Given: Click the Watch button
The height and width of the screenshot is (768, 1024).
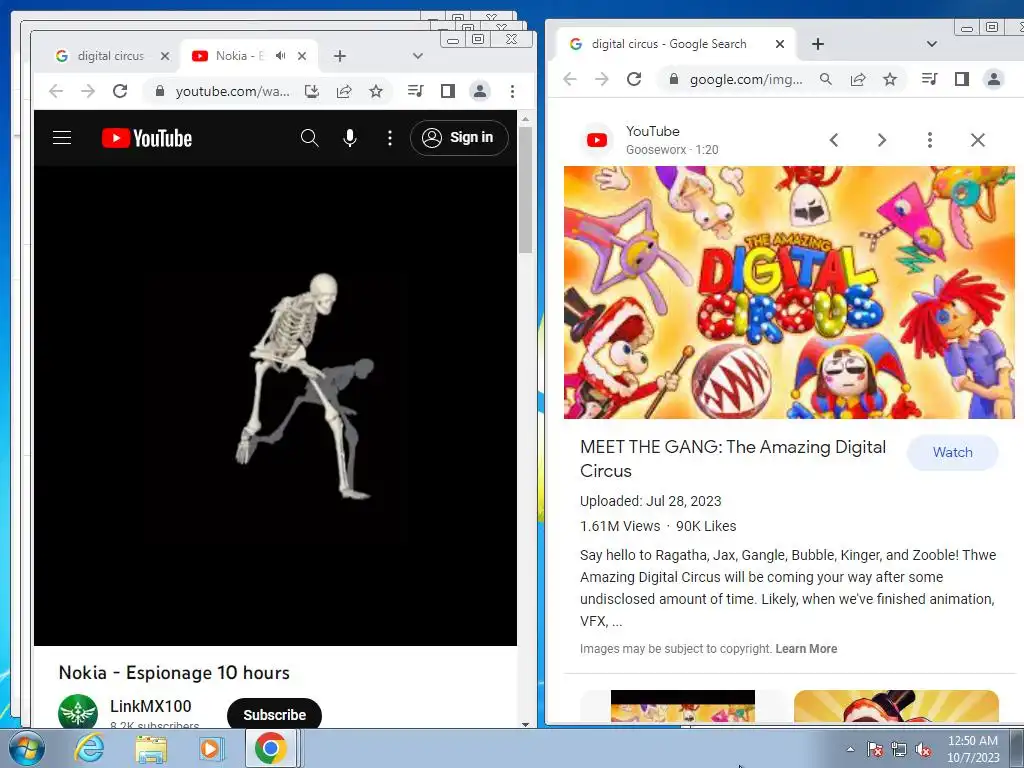Looking at the screenshot, I should point(952,453).
